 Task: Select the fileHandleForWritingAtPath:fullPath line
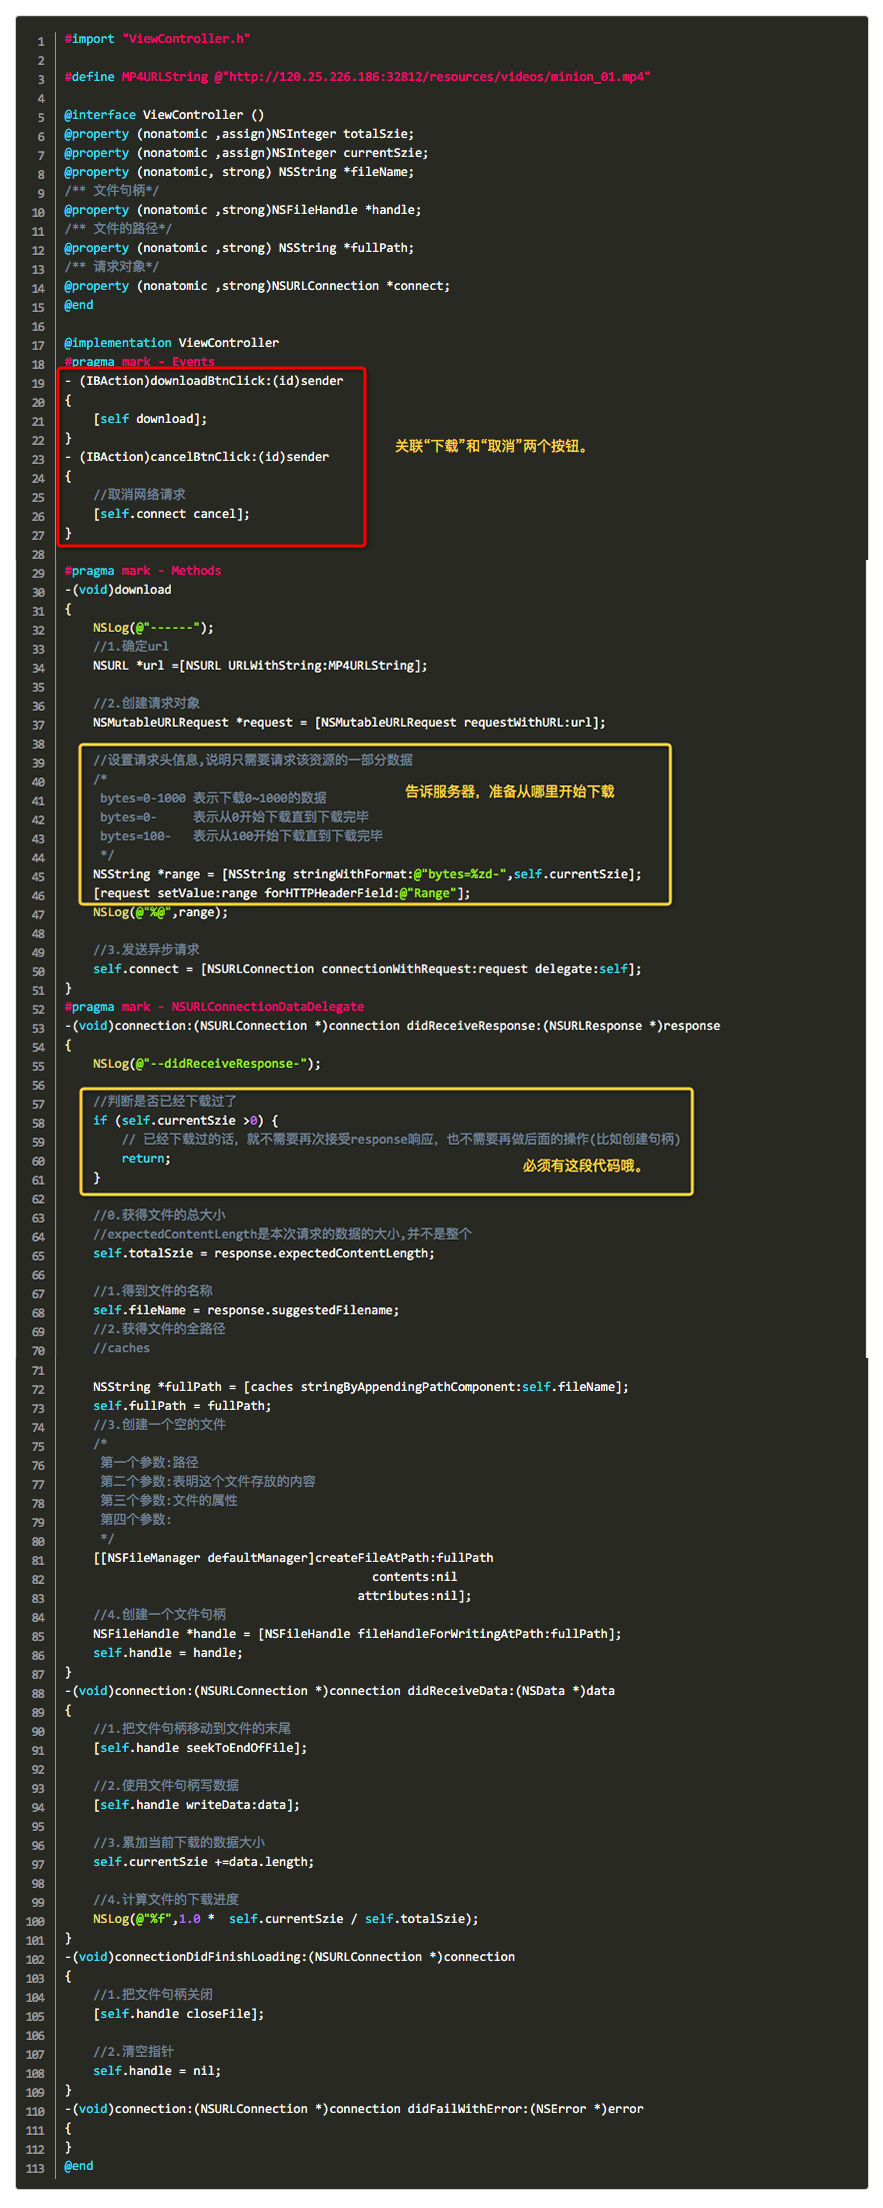[x=357, y=1634]
